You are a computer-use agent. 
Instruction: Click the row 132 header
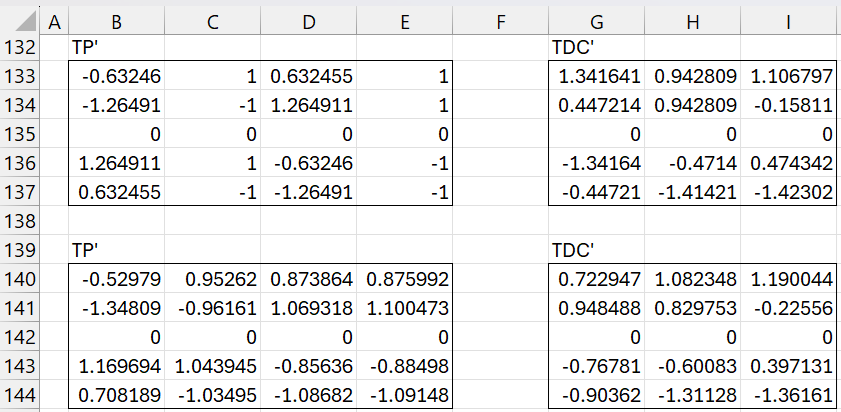[x=20, y=46]
